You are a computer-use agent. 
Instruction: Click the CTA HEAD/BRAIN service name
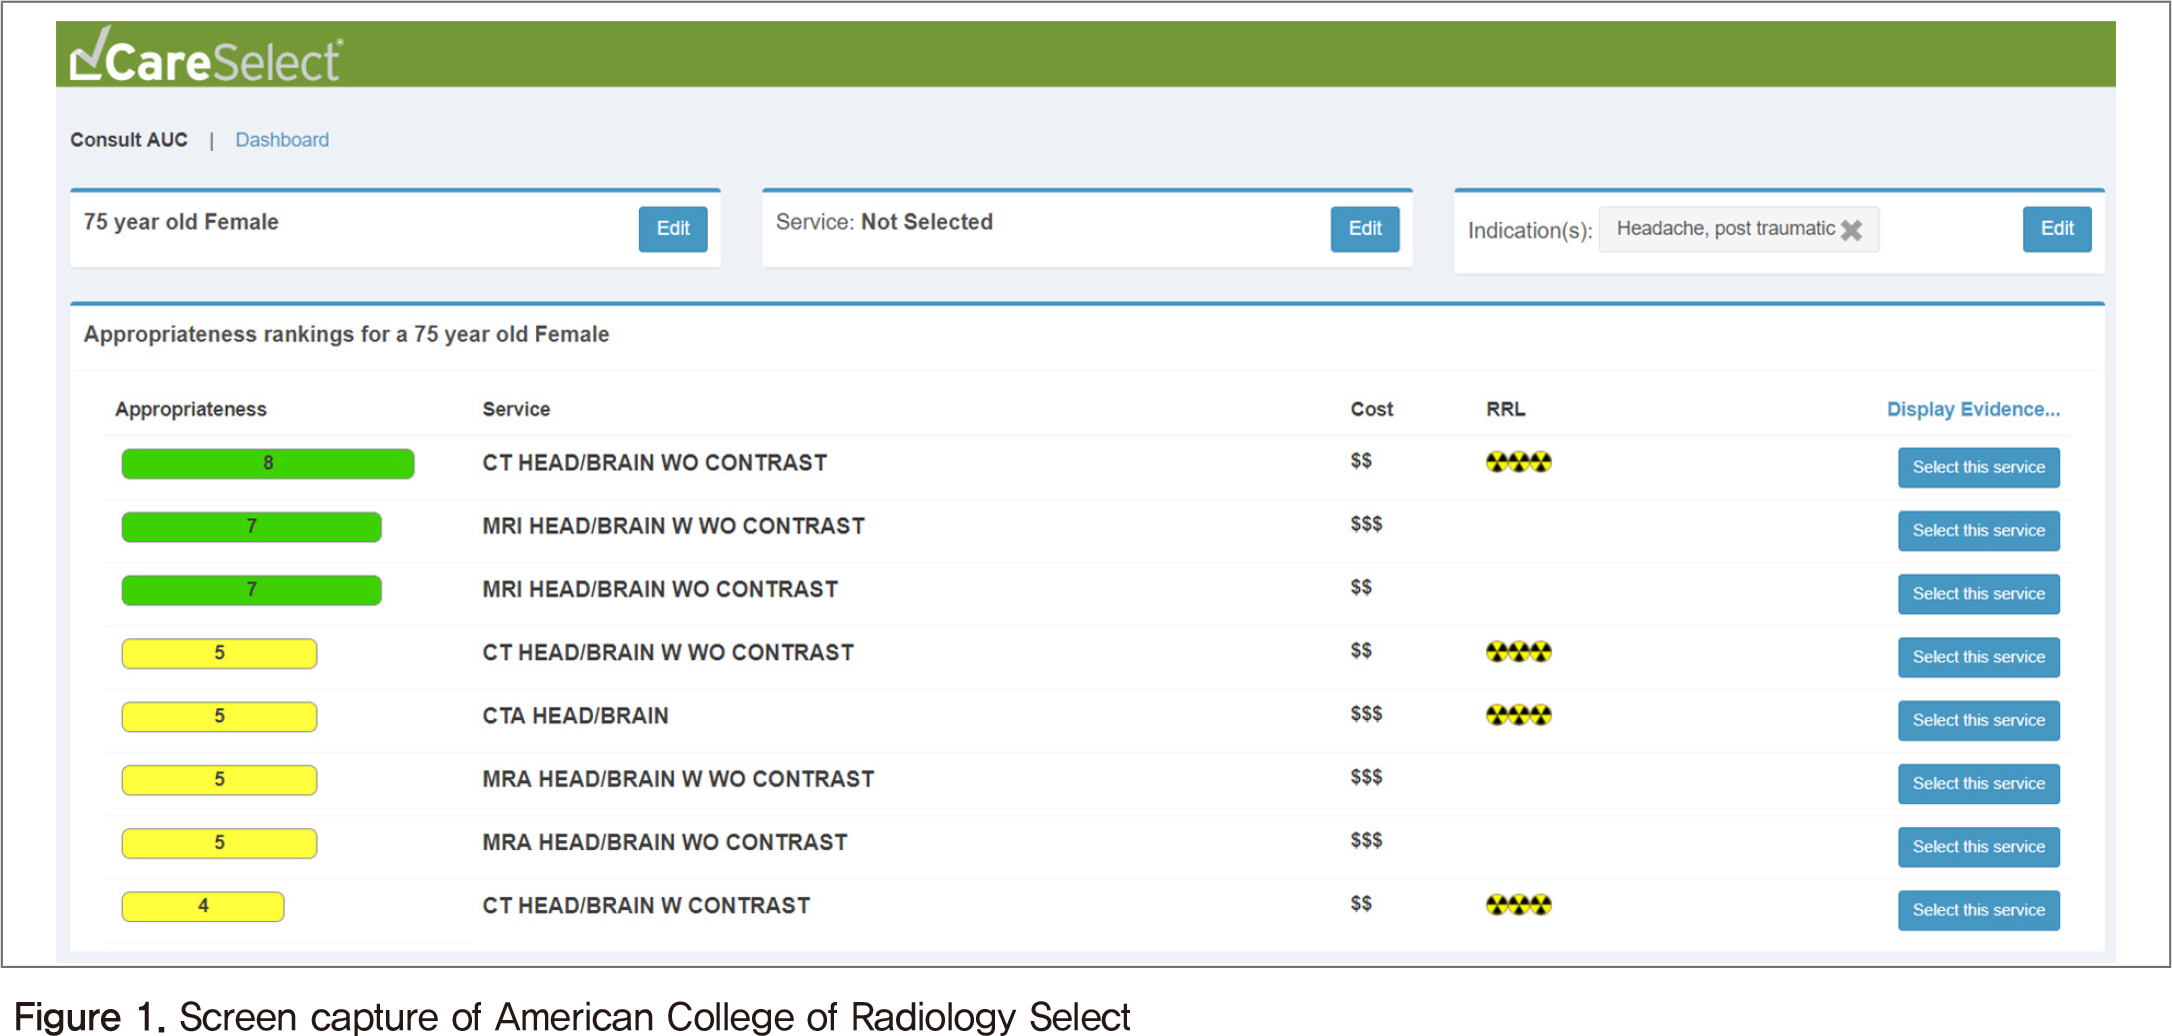pos(576,716)
